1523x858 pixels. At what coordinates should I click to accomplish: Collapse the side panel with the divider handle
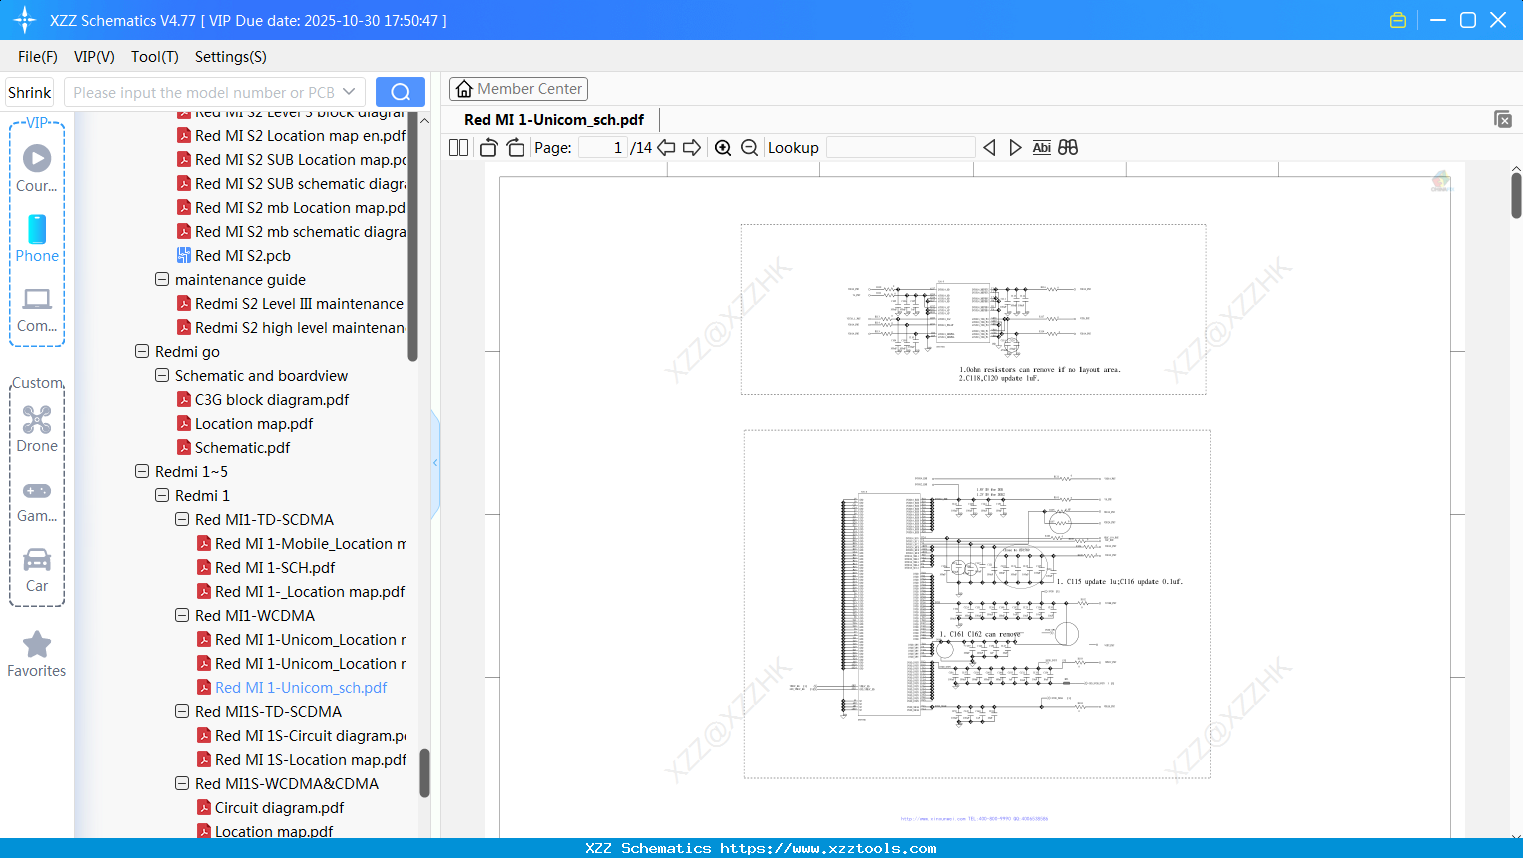435,463
